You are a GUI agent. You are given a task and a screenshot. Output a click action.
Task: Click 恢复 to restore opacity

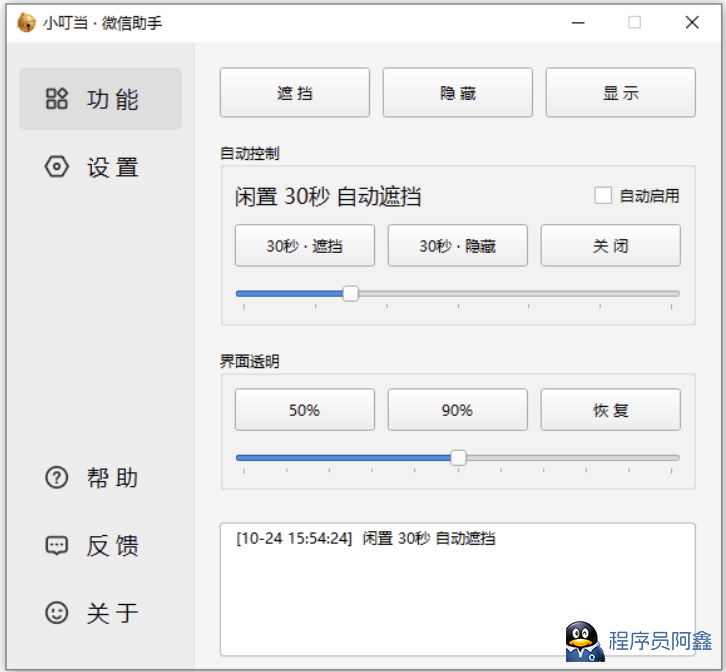tap(610, 410)
